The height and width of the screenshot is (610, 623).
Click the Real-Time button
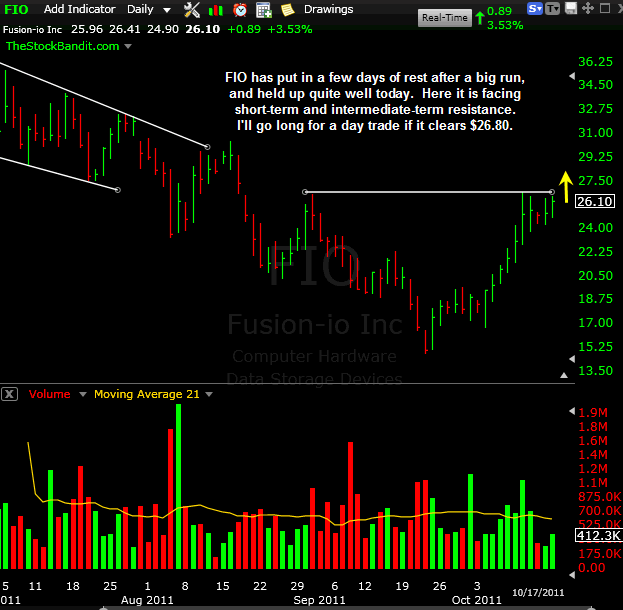tap(445, 18)
